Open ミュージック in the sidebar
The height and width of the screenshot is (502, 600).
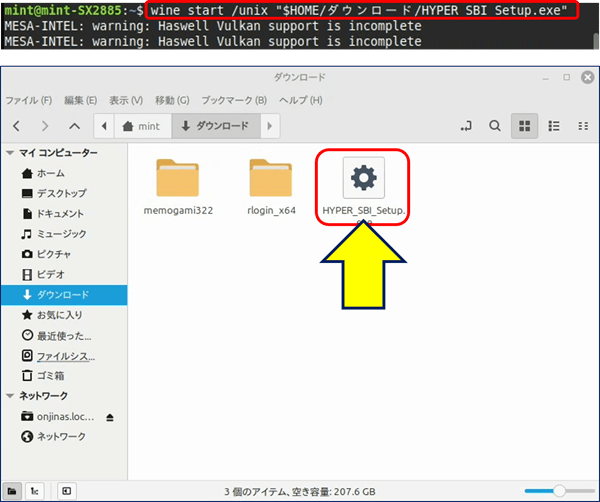click(x=64, y=234)
